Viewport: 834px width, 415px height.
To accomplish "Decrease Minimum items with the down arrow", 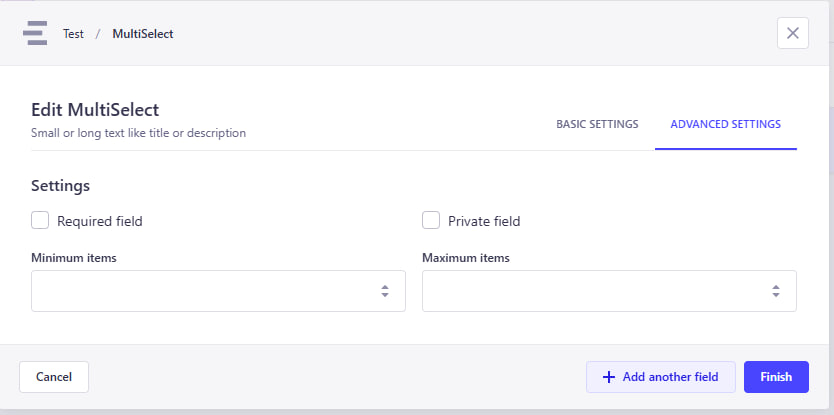I will click(385, 295).
